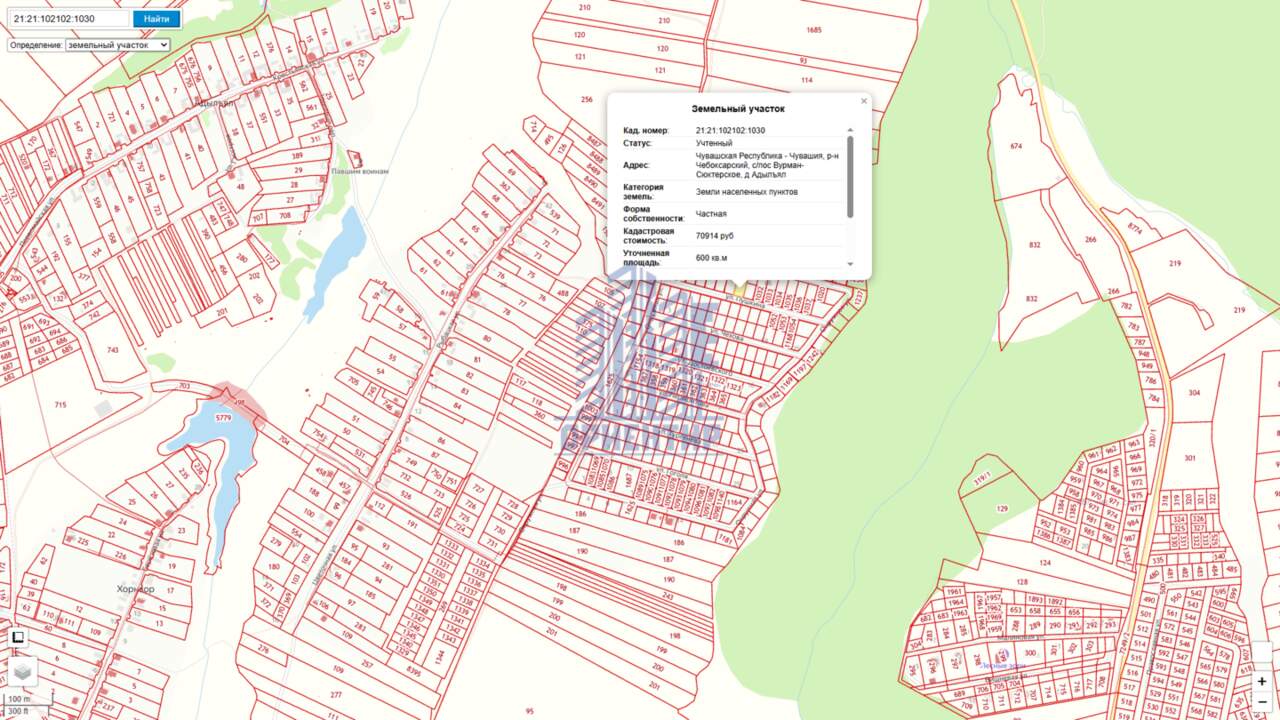This screenshot has width=1280, height=720.
Task: Close the Земельный участок info popup
Action: [864, 101]
